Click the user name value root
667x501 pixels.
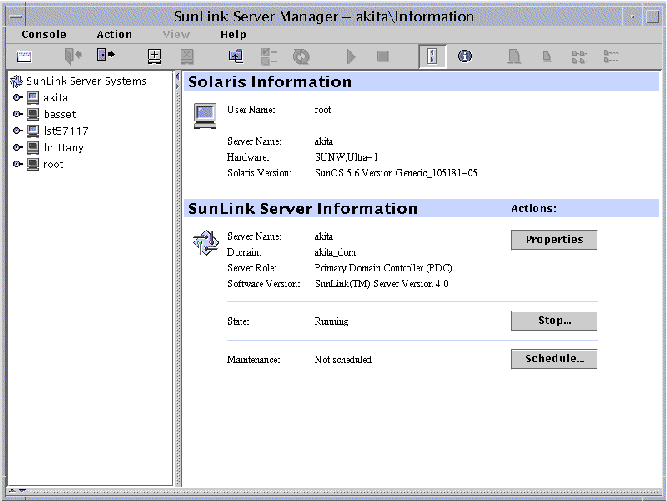[322, 110]
